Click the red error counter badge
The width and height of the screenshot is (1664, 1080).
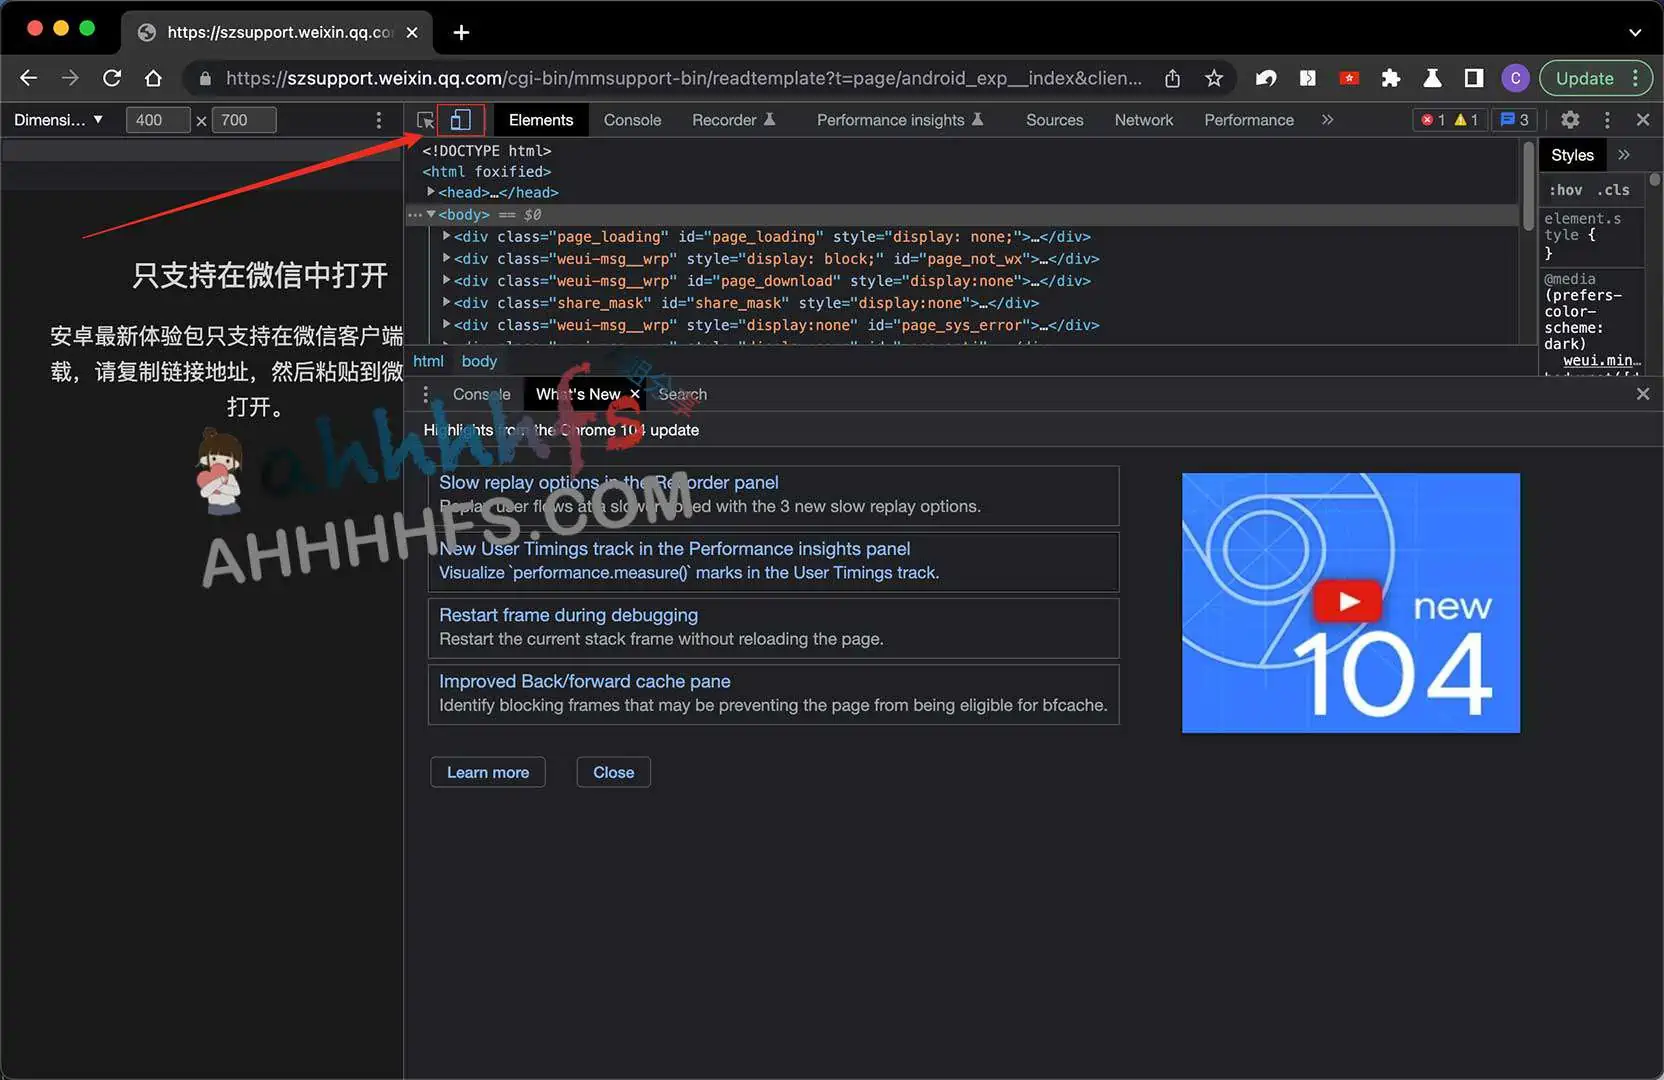pos(1433,119)
